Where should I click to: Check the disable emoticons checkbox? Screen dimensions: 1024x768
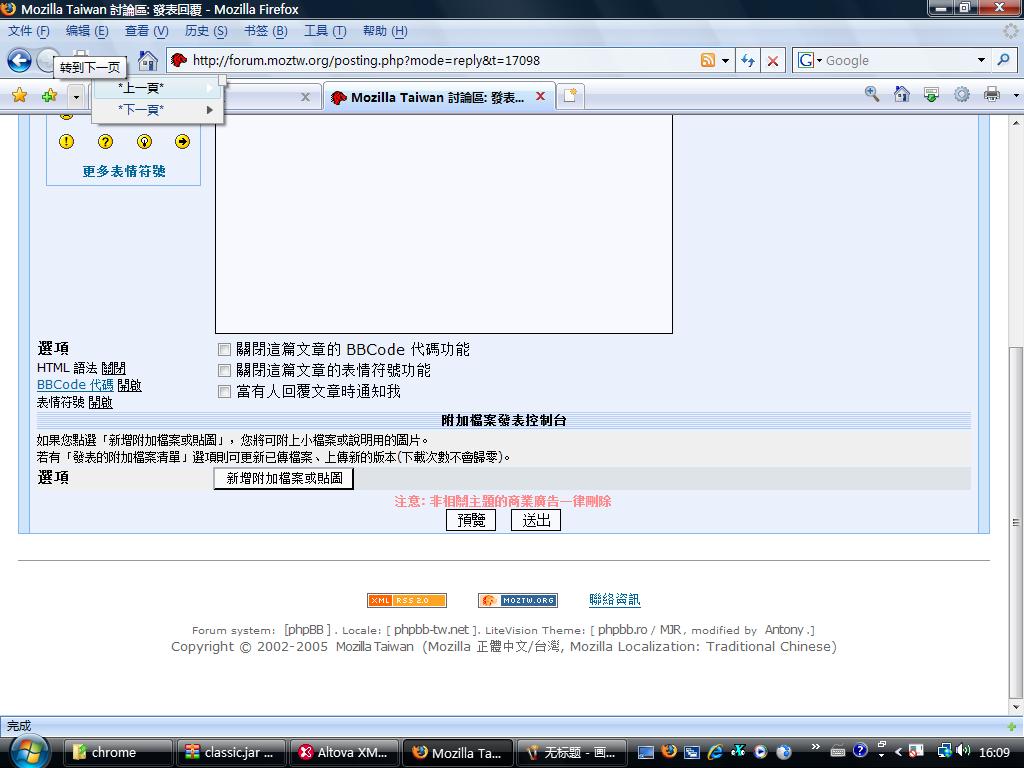pos(225,371)
